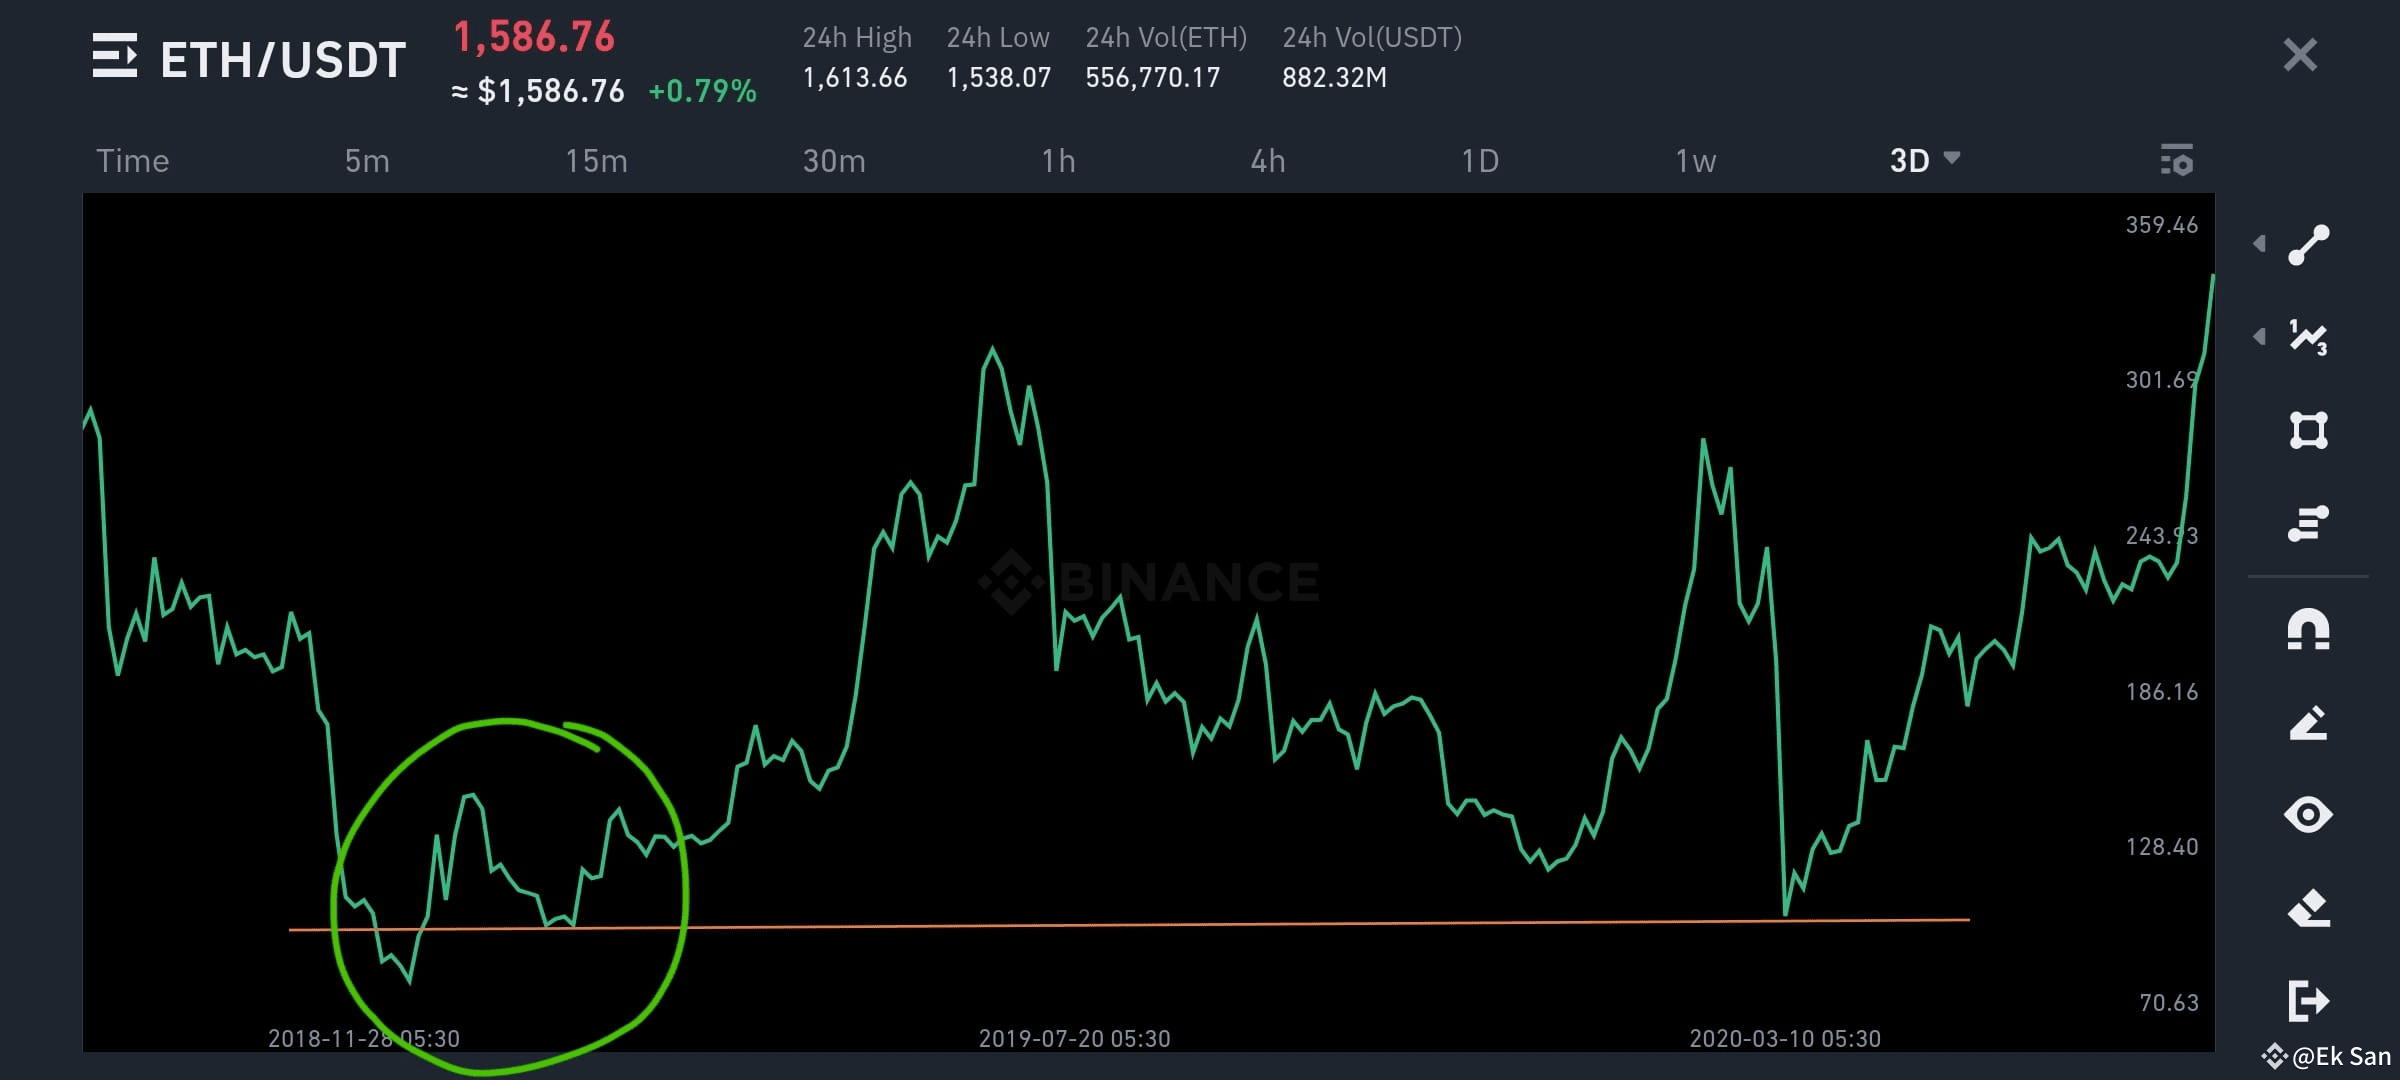Click the @Ek San author tag
This screenshot has height=1080, width=2400.
(x=2327, y=1057)
